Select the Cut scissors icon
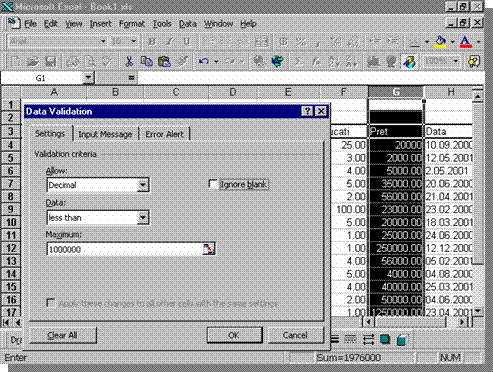The width and height of the screenshot is (493, 372). [x=129, y=61]
